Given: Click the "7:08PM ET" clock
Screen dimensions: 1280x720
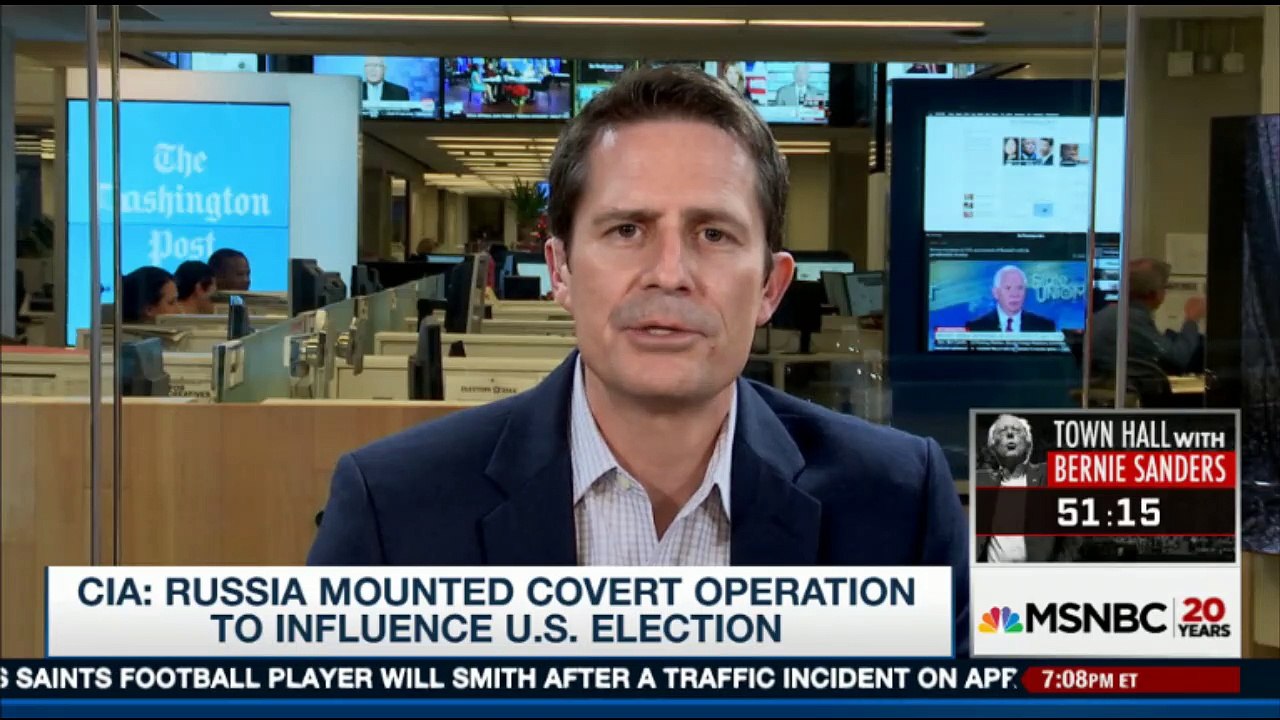Looking at the screenshot, I should [1090, 680].
